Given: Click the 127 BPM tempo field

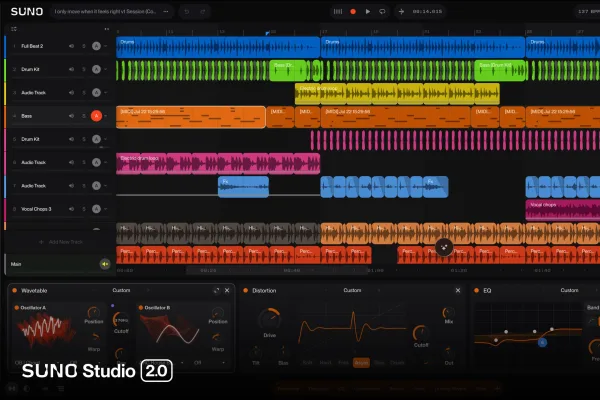Looking at the screenshot, I should point(589,11).
